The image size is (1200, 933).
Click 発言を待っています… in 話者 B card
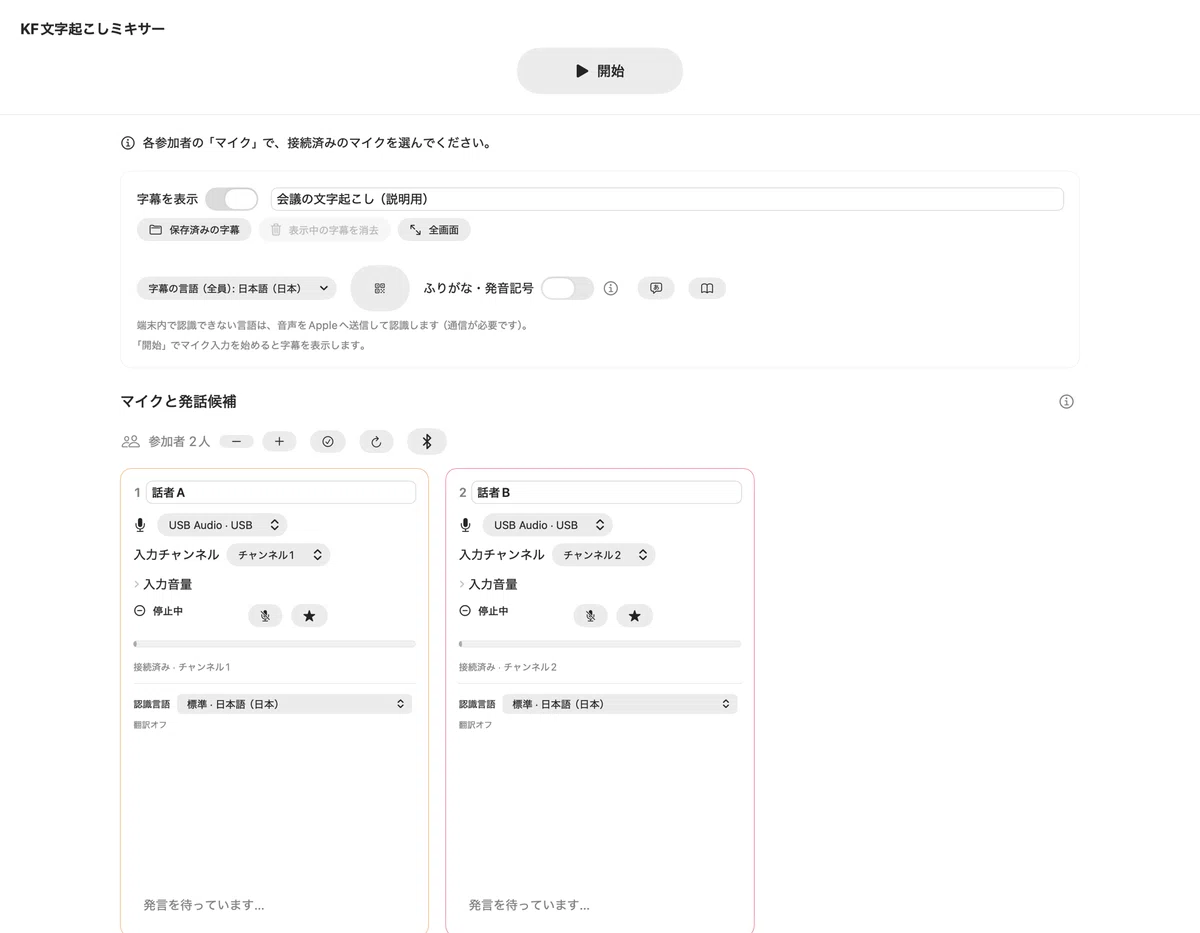click(529, 905)
